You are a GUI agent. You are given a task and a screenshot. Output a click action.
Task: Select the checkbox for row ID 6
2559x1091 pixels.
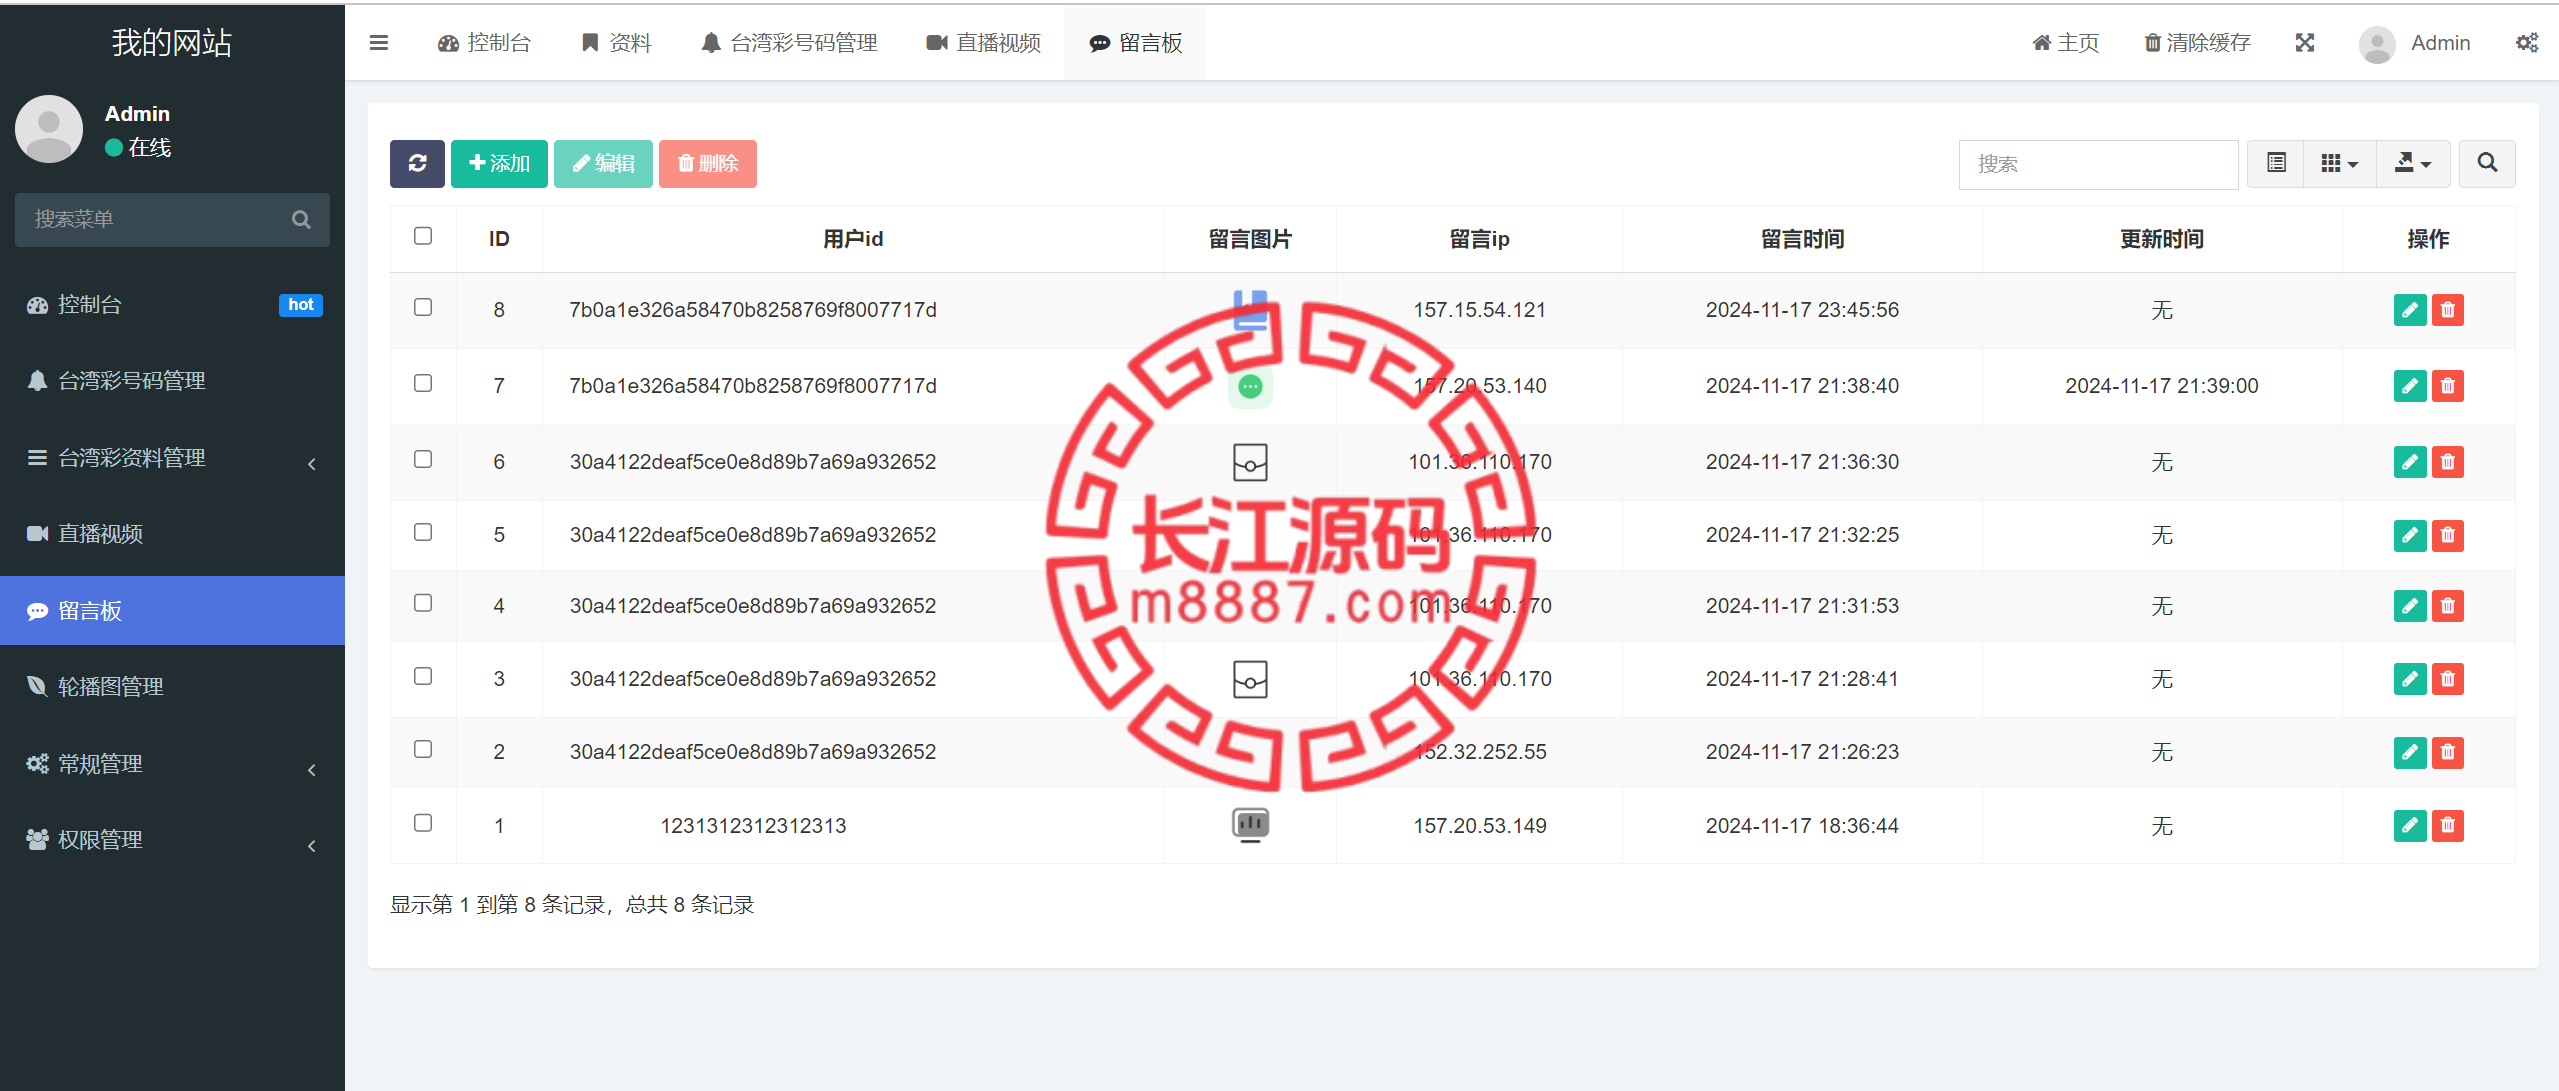click(423, 459)
